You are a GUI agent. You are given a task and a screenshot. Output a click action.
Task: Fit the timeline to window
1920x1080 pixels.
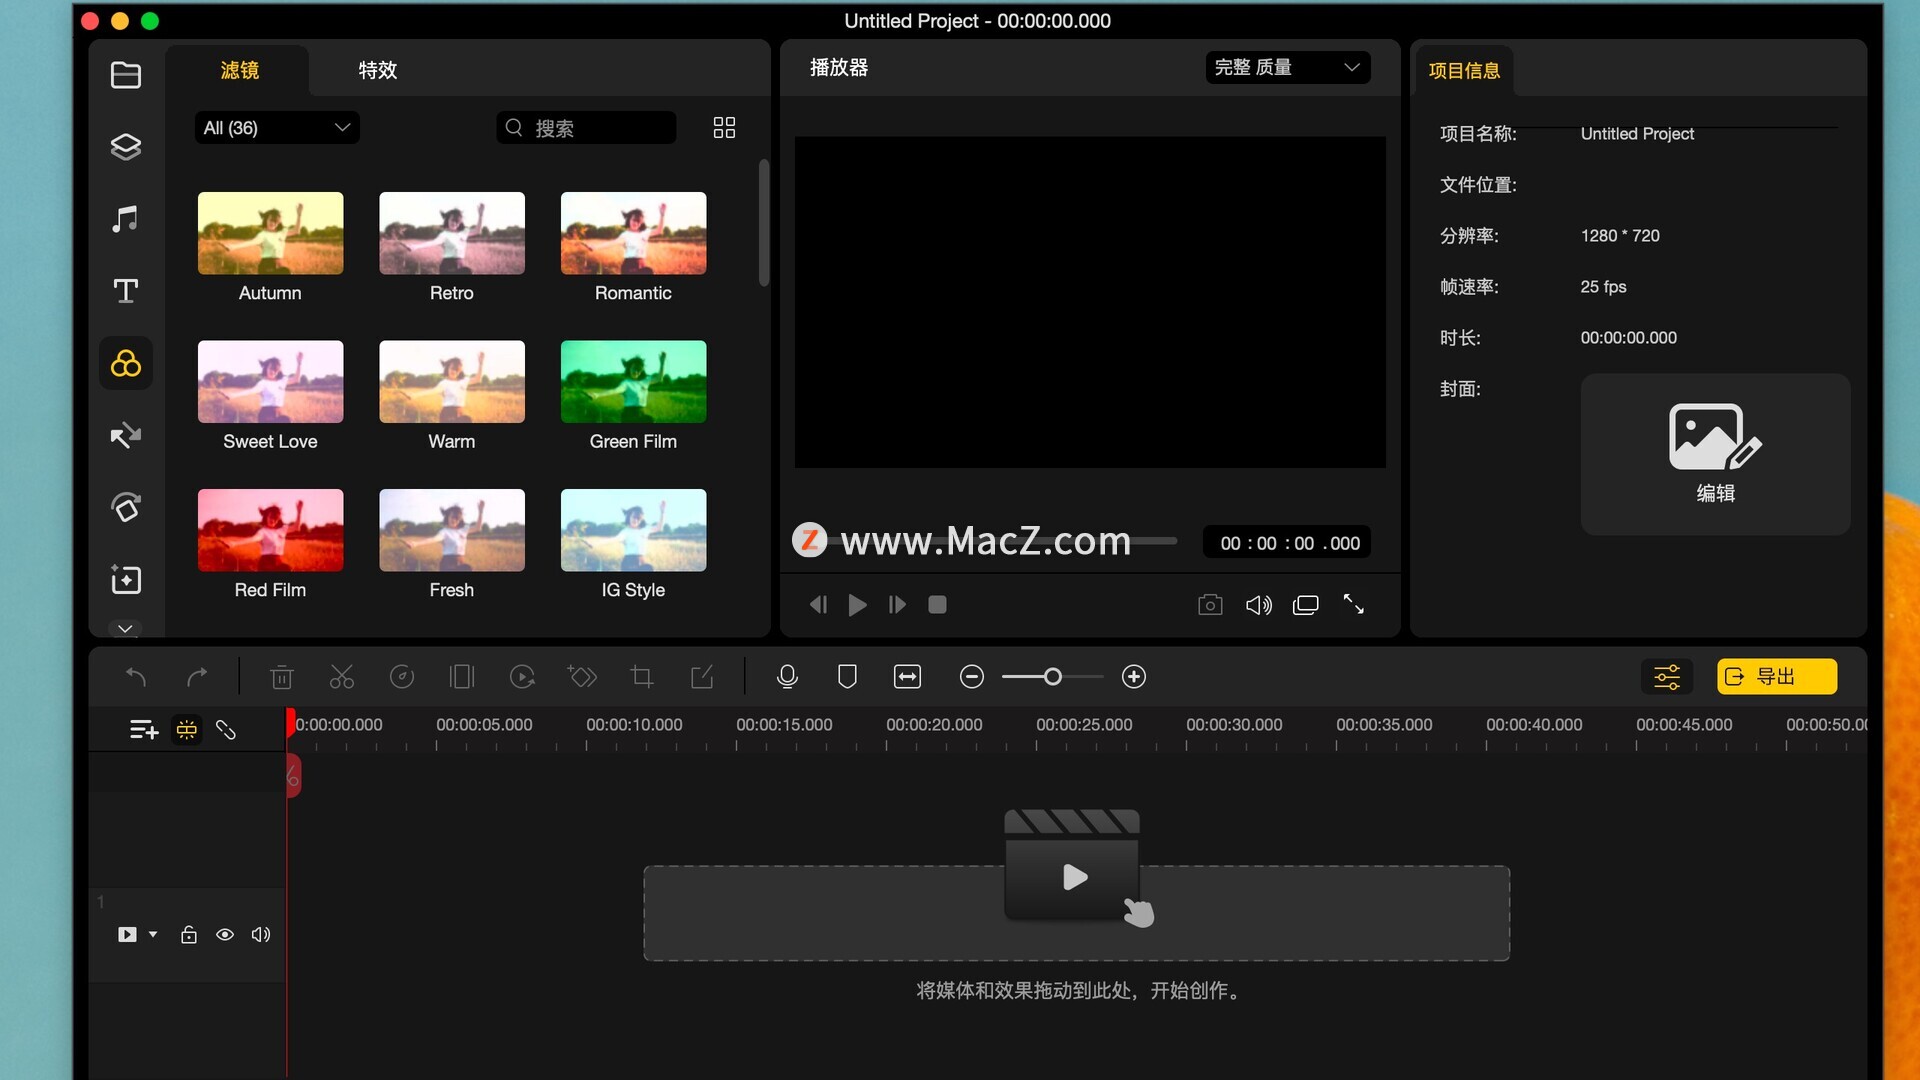point(907,677)
